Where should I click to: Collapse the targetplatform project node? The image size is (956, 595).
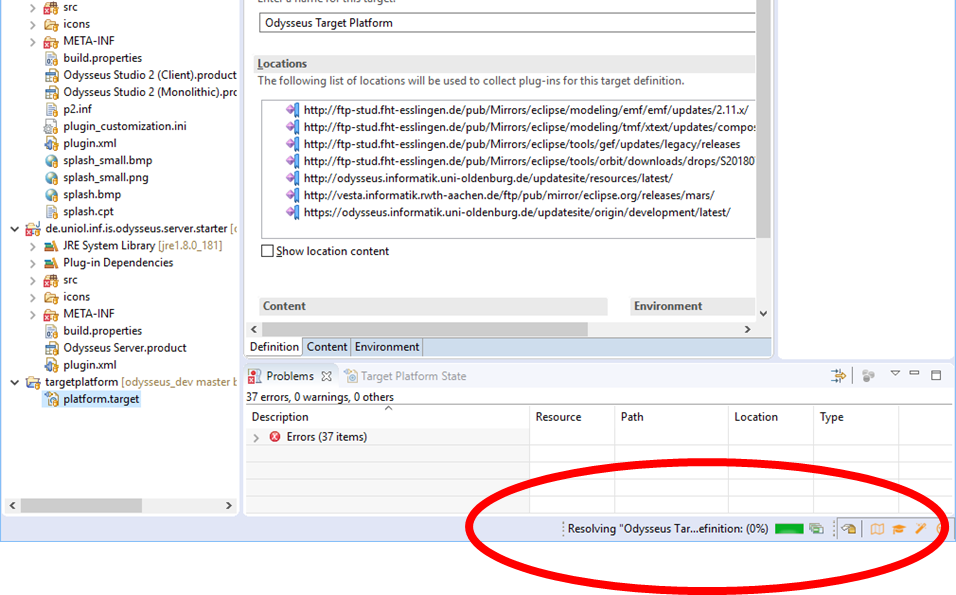(x=14, y=382)
